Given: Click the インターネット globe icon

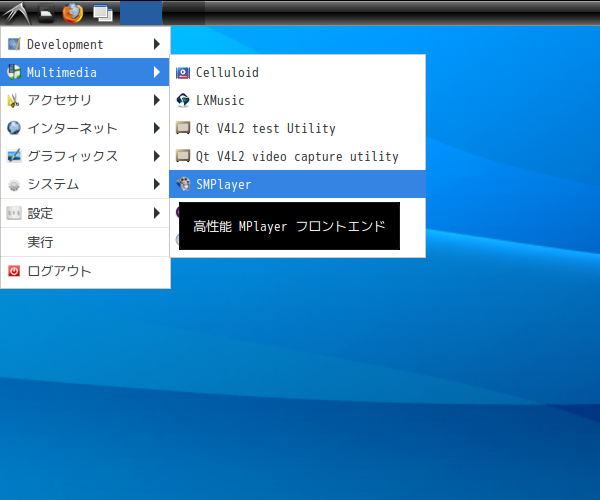Looking at the screenshot, I should pyautogui.click(x=14, y=128).
